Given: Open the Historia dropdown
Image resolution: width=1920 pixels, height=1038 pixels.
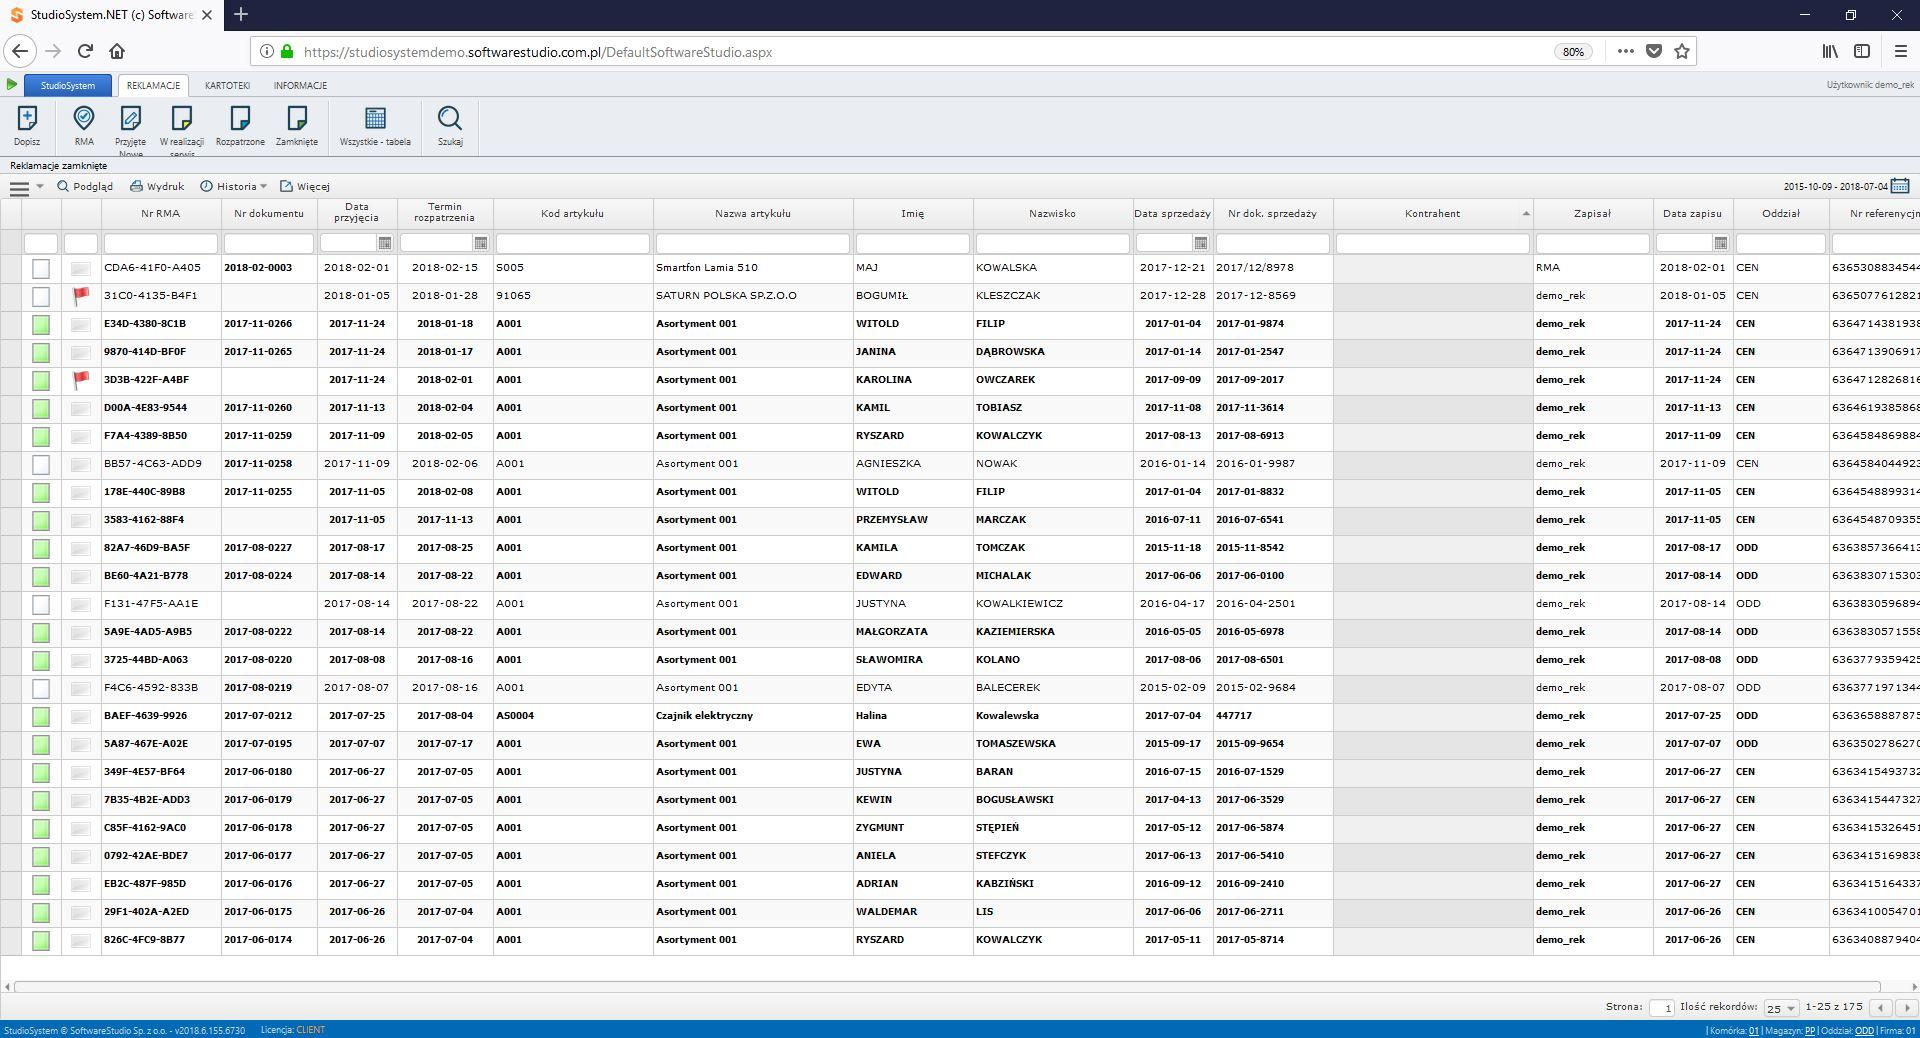Looking at the screenshot, I should click(x=233, y=186).
